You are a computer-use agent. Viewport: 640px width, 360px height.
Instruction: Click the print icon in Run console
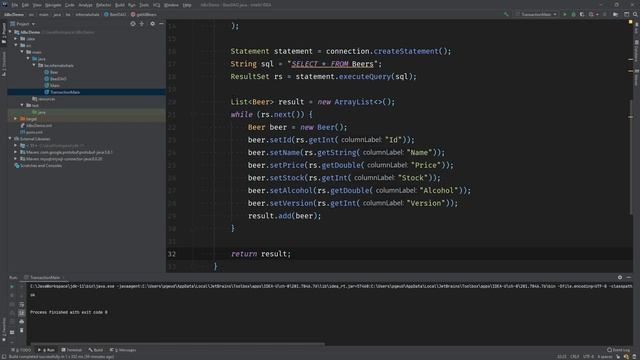coord(21,322)
